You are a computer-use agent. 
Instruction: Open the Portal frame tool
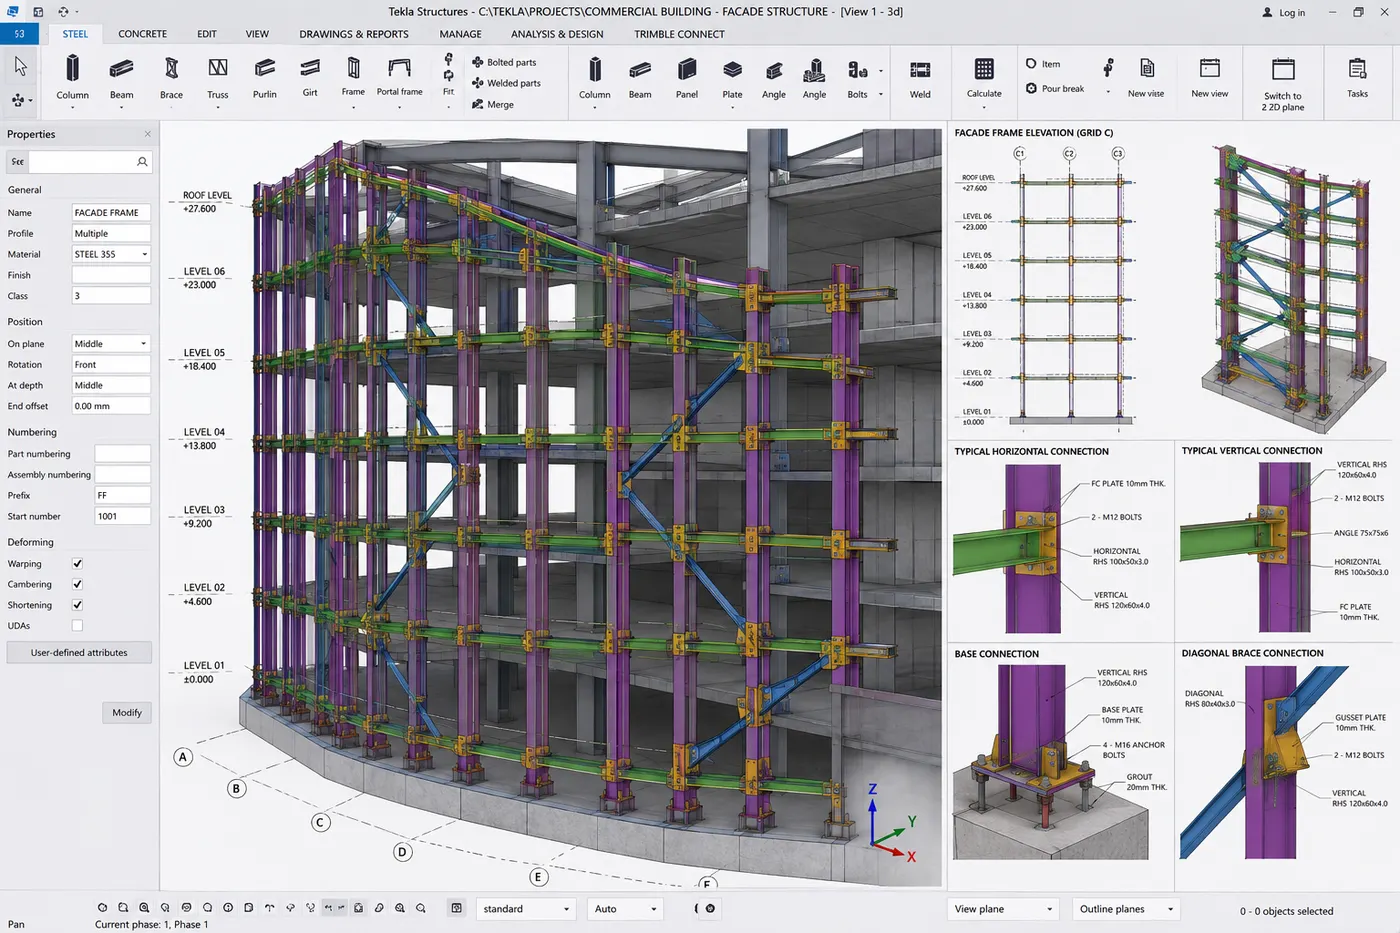399,78
